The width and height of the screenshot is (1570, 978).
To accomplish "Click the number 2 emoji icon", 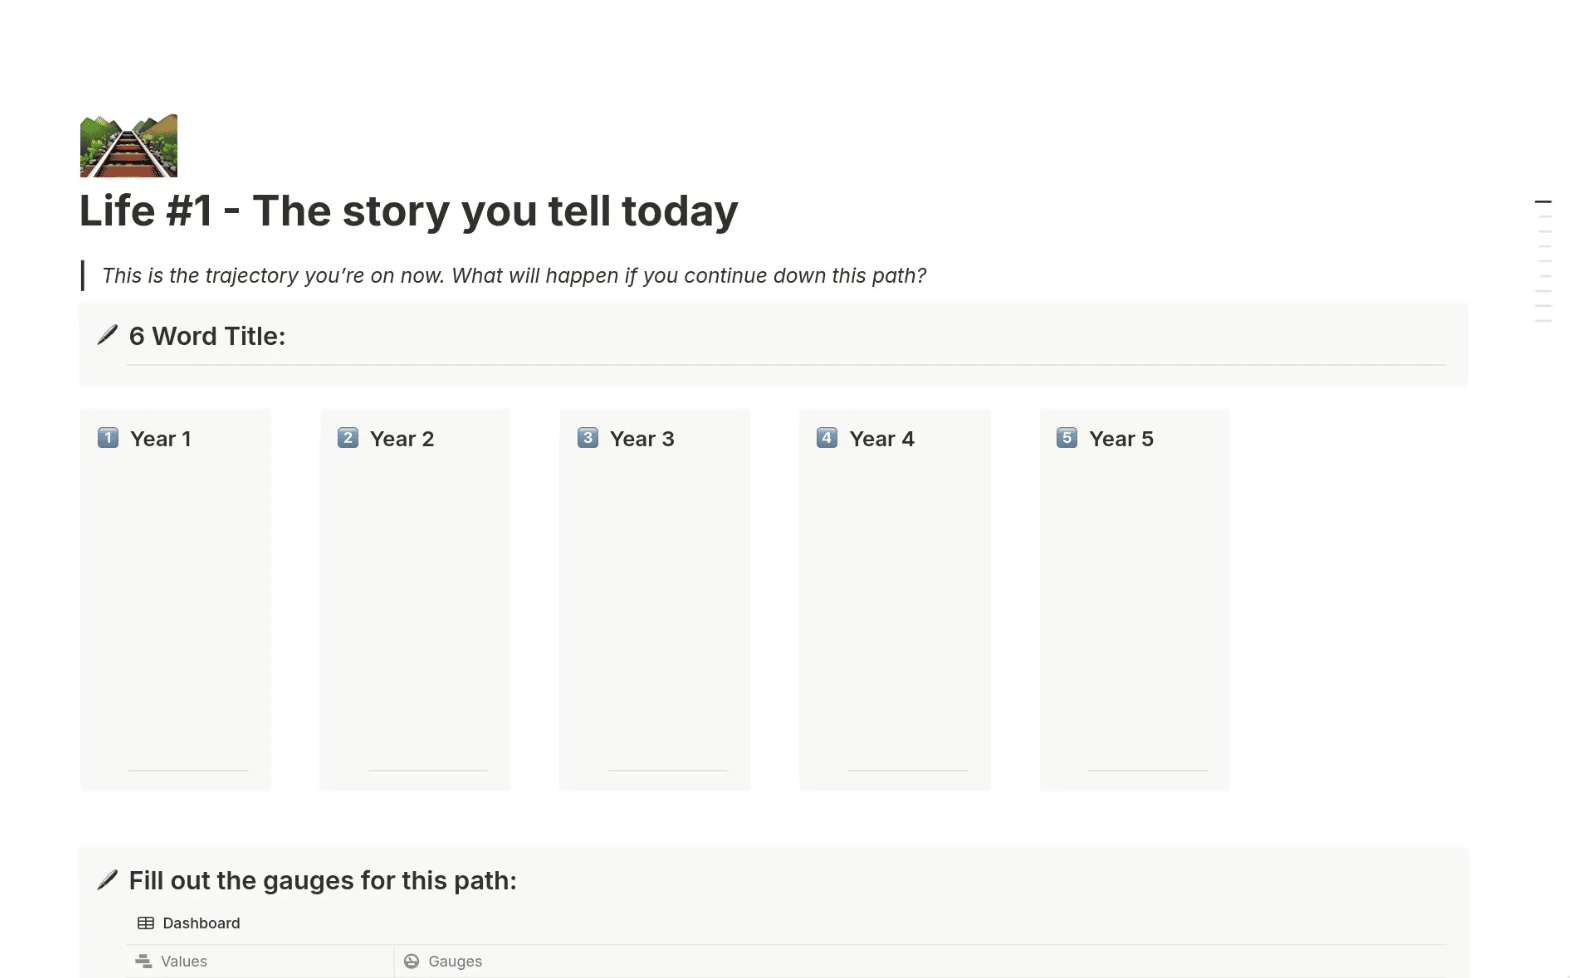I will coord(347,438).
